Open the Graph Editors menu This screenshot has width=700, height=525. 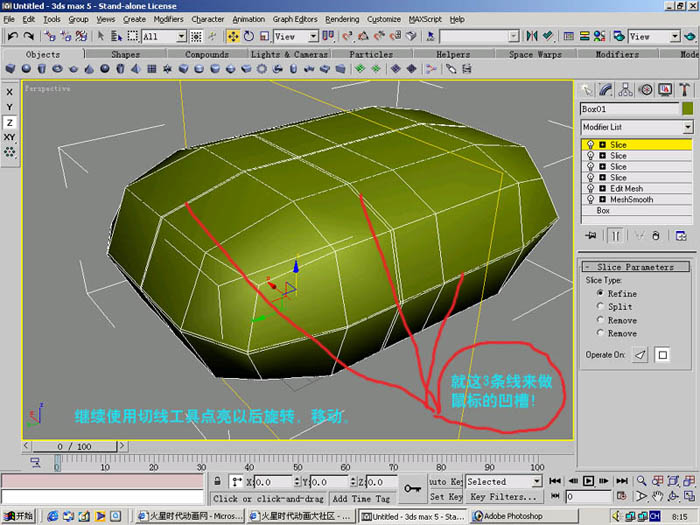pos(295,19)
